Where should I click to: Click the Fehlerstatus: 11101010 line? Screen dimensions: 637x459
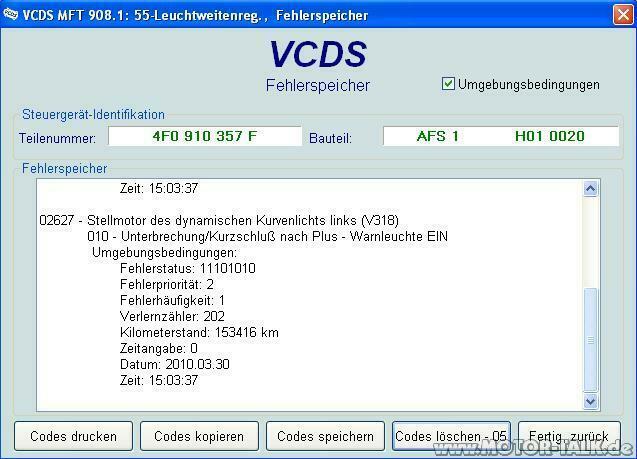pos(188,268)
